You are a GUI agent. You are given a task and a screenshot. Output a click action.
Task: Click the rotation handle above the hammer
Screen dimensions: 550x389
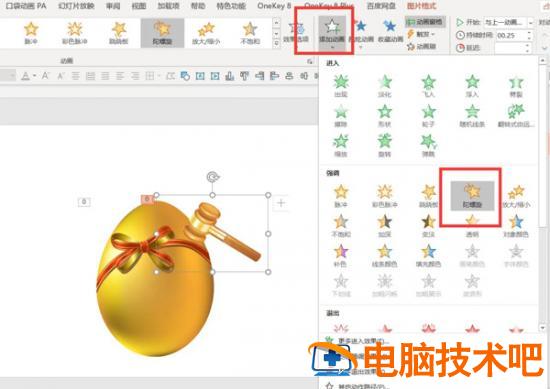(x=212, y=177)
